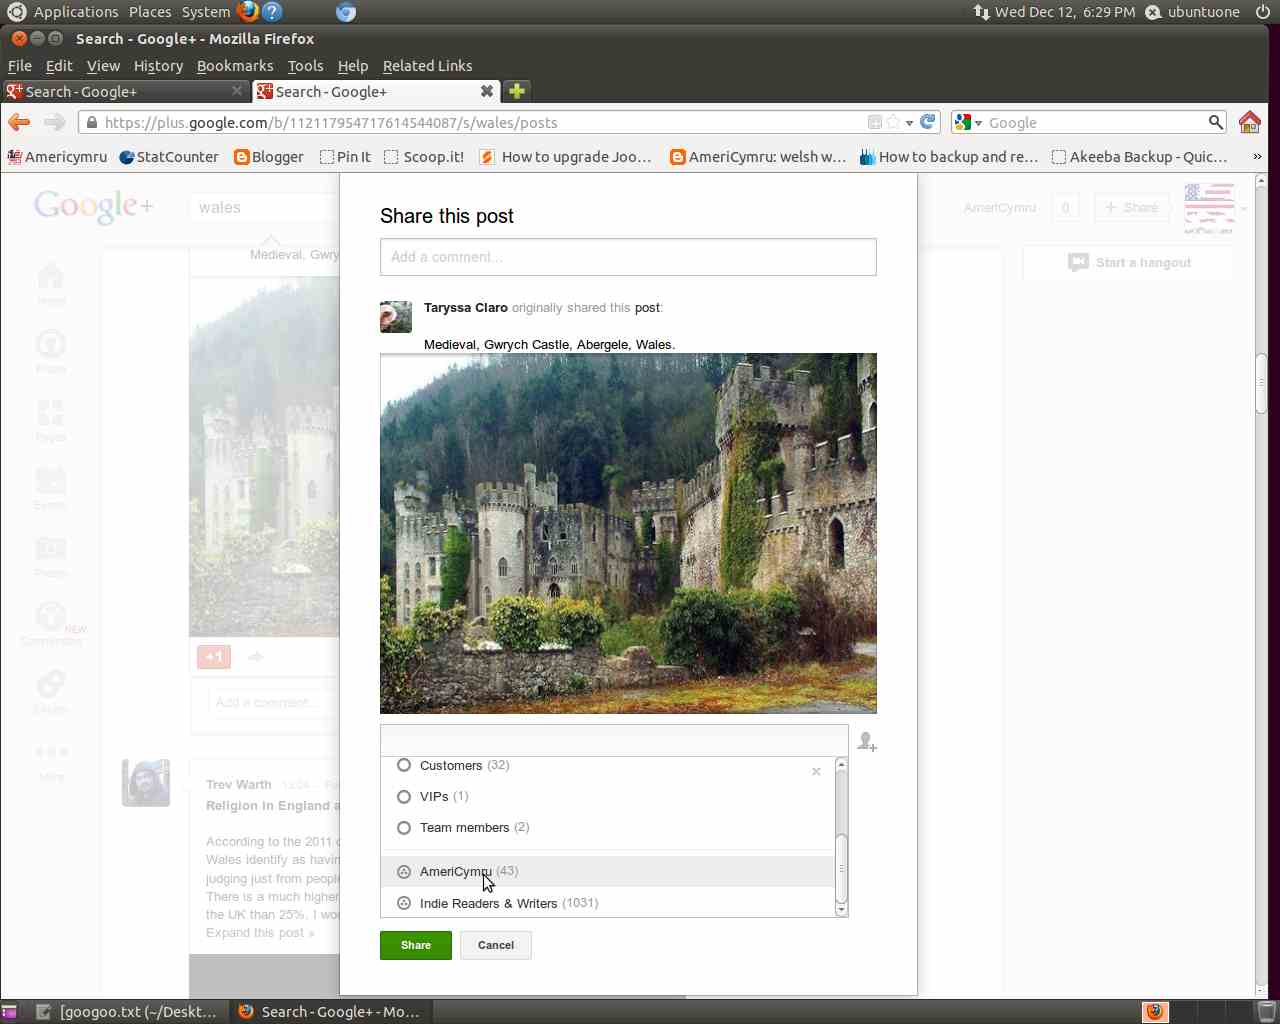
Task: Open the help icon in top panel
Action: (272, 12)
